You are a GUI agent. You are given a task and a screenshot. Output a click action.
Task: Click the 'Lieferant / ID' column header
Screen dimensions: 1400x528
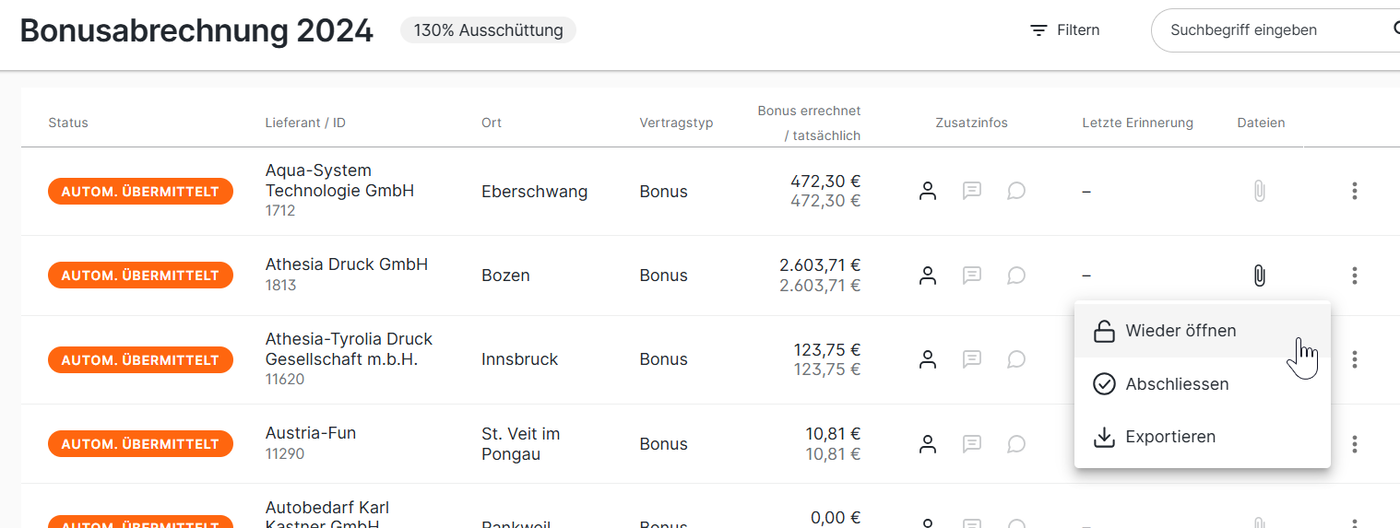(x=305, y=123)
